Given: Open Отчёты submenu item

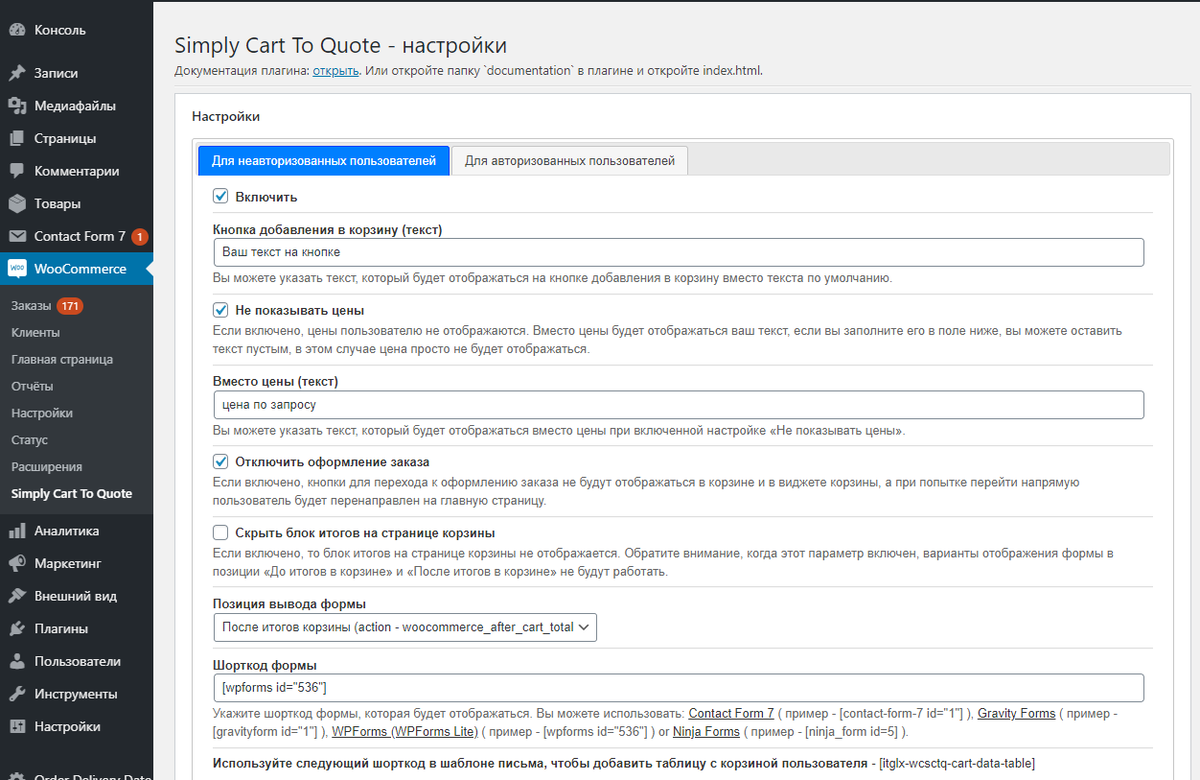Looking at the screenshot, I should 32,386.
